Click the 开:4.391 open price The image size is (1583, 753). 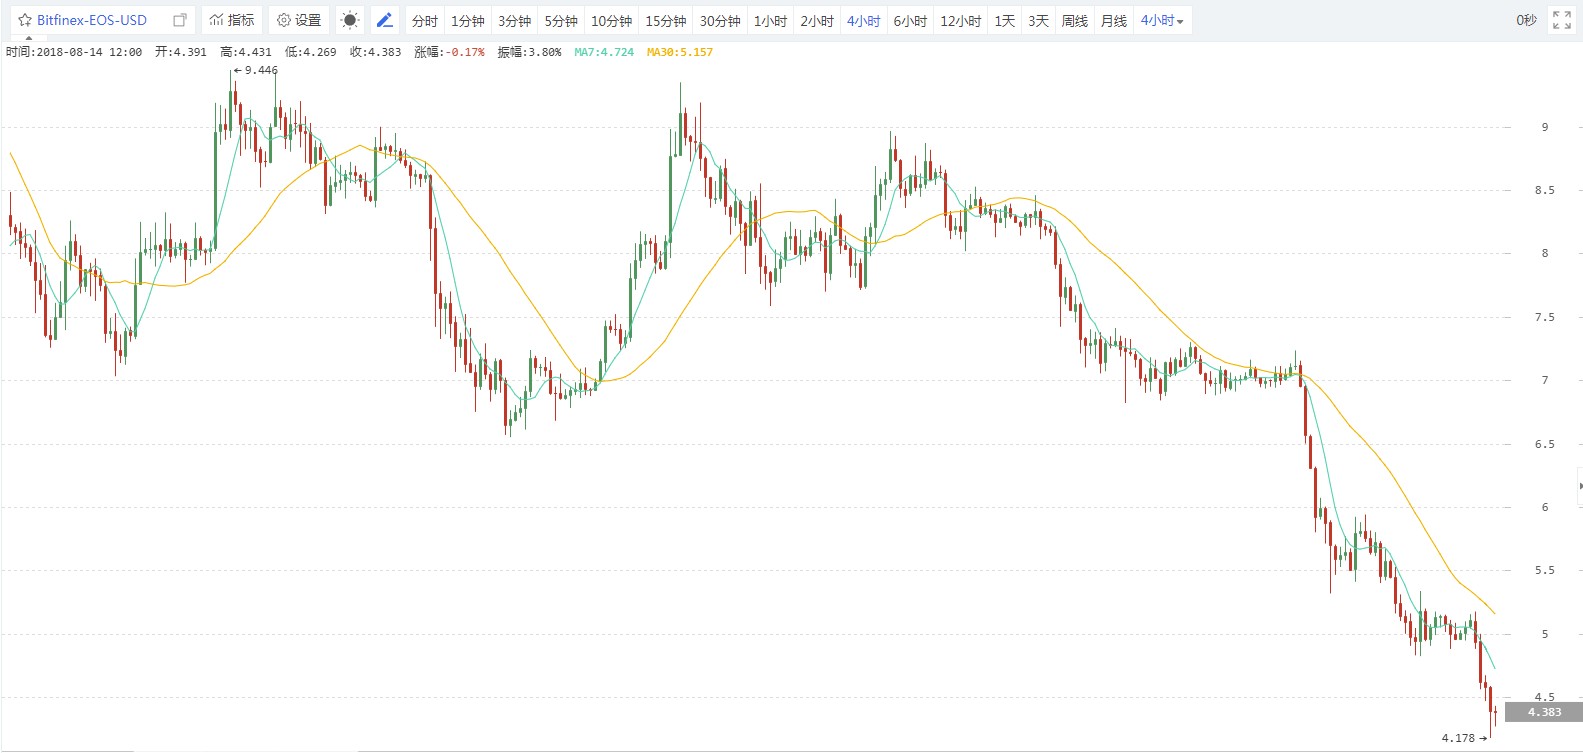pyautogui.click(x=181, y=52)
